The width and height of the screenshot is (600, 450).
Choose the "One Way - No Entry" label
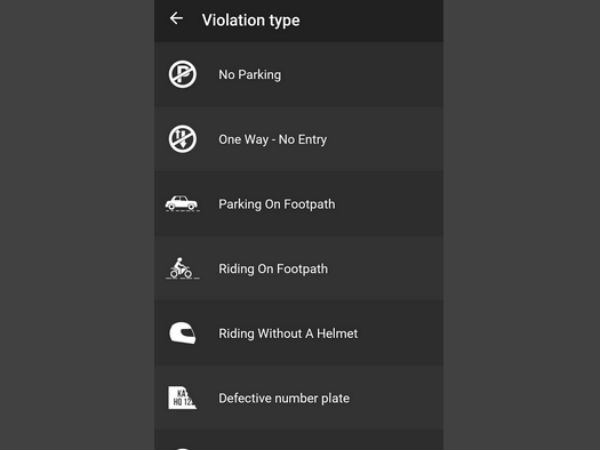pyautogui.click(x=273, y=140)
